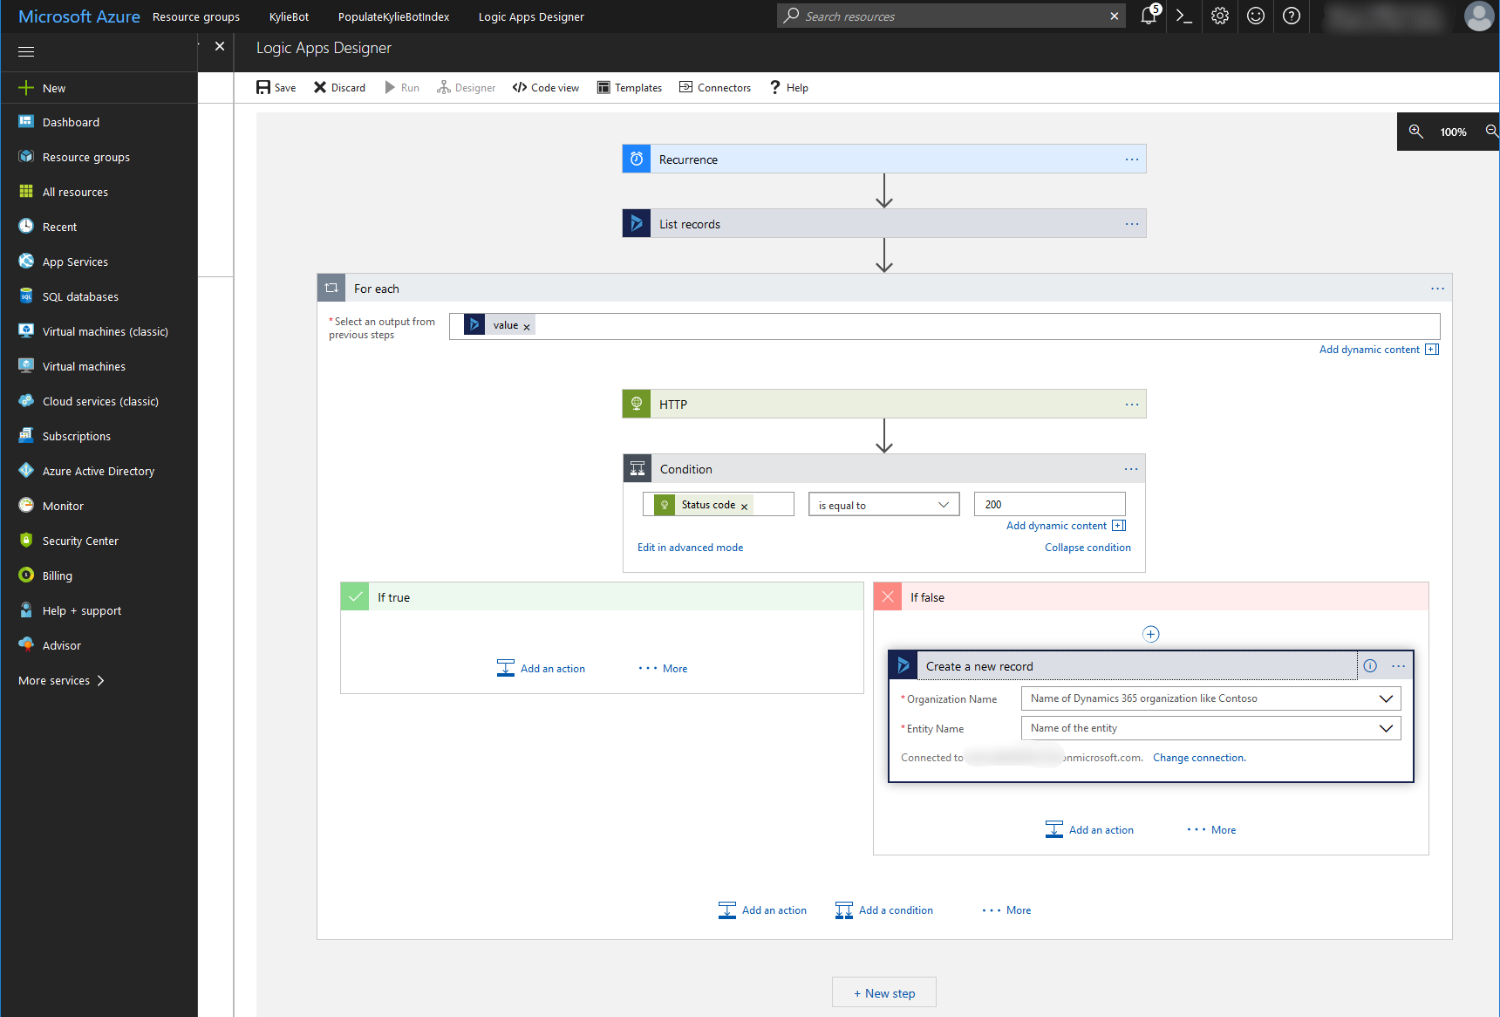Viewport: 1500px width, 1017px height.
Task: Expand the List records step header
Action: (x=884, y=224)
